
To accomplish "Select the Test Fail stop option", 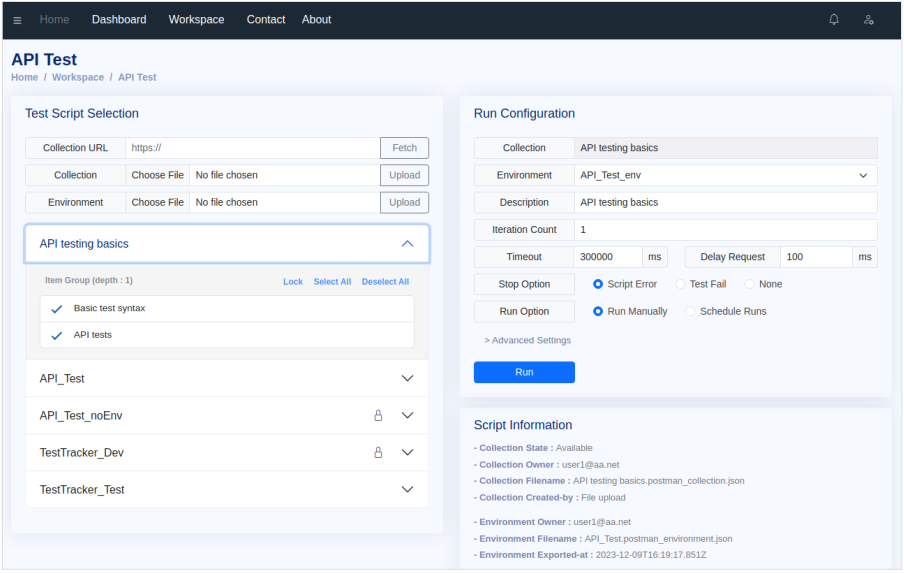I will (x=682, y=284).
